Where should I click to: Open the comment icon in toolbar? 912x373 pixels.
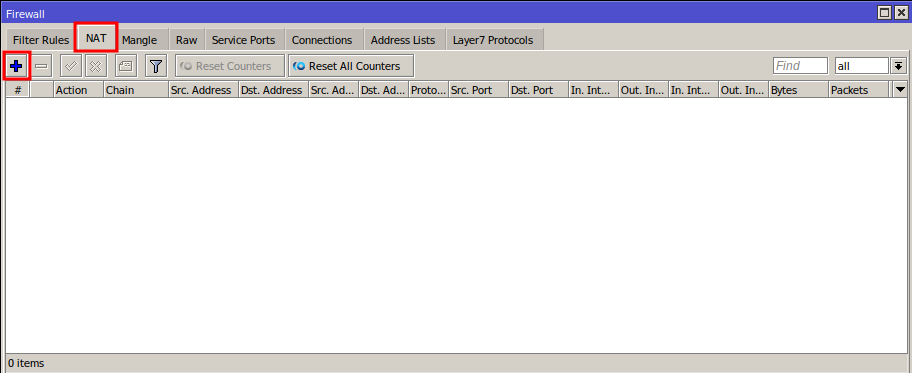(126, 66)
